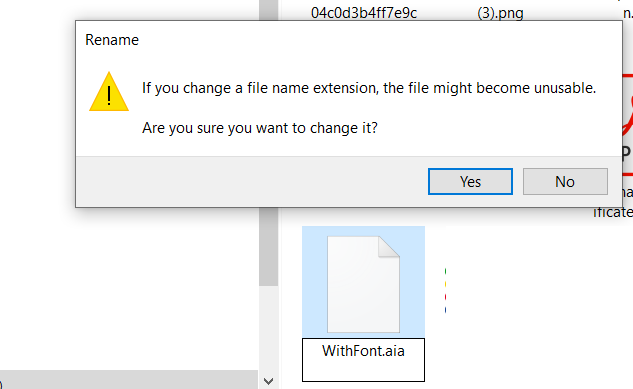Select the blank WithFont.aia file icon
This screenshot has width=633, height=389.
(x=363, y=284)
